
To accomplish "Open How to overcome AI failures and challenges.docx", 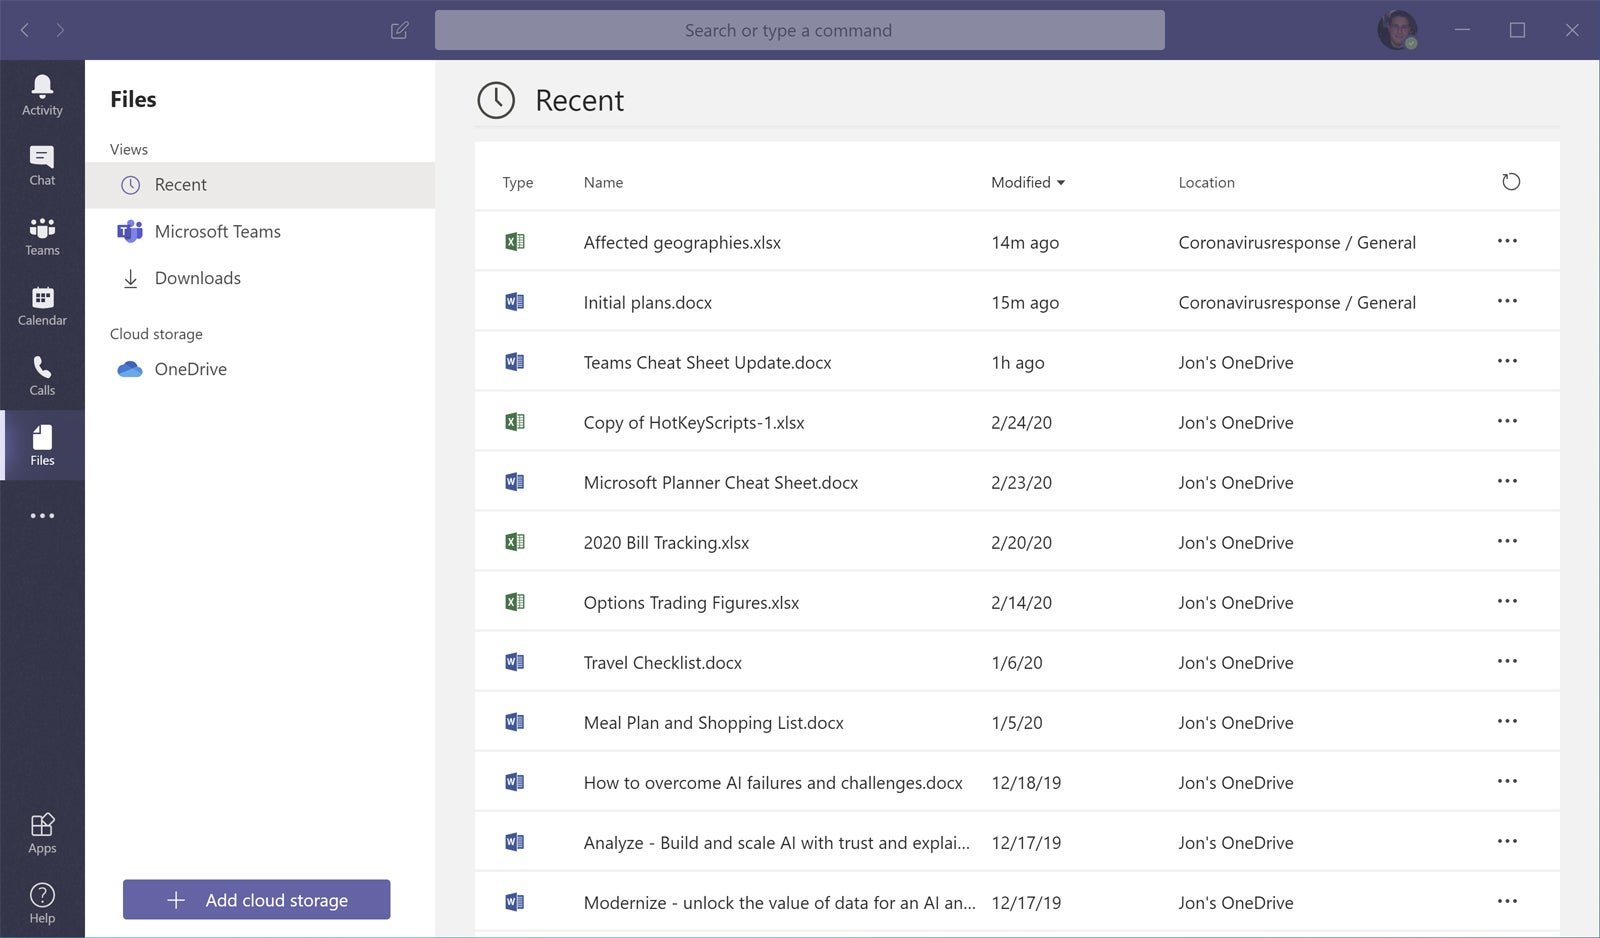I will [773, 782].
